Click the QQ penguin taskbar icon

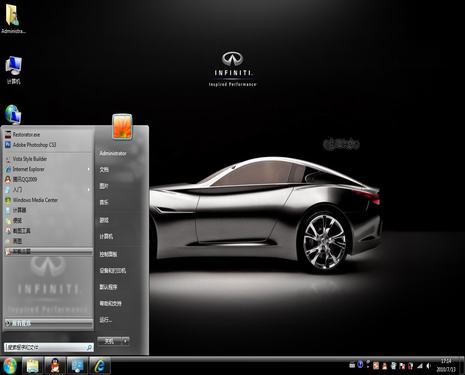coord(55,366)
